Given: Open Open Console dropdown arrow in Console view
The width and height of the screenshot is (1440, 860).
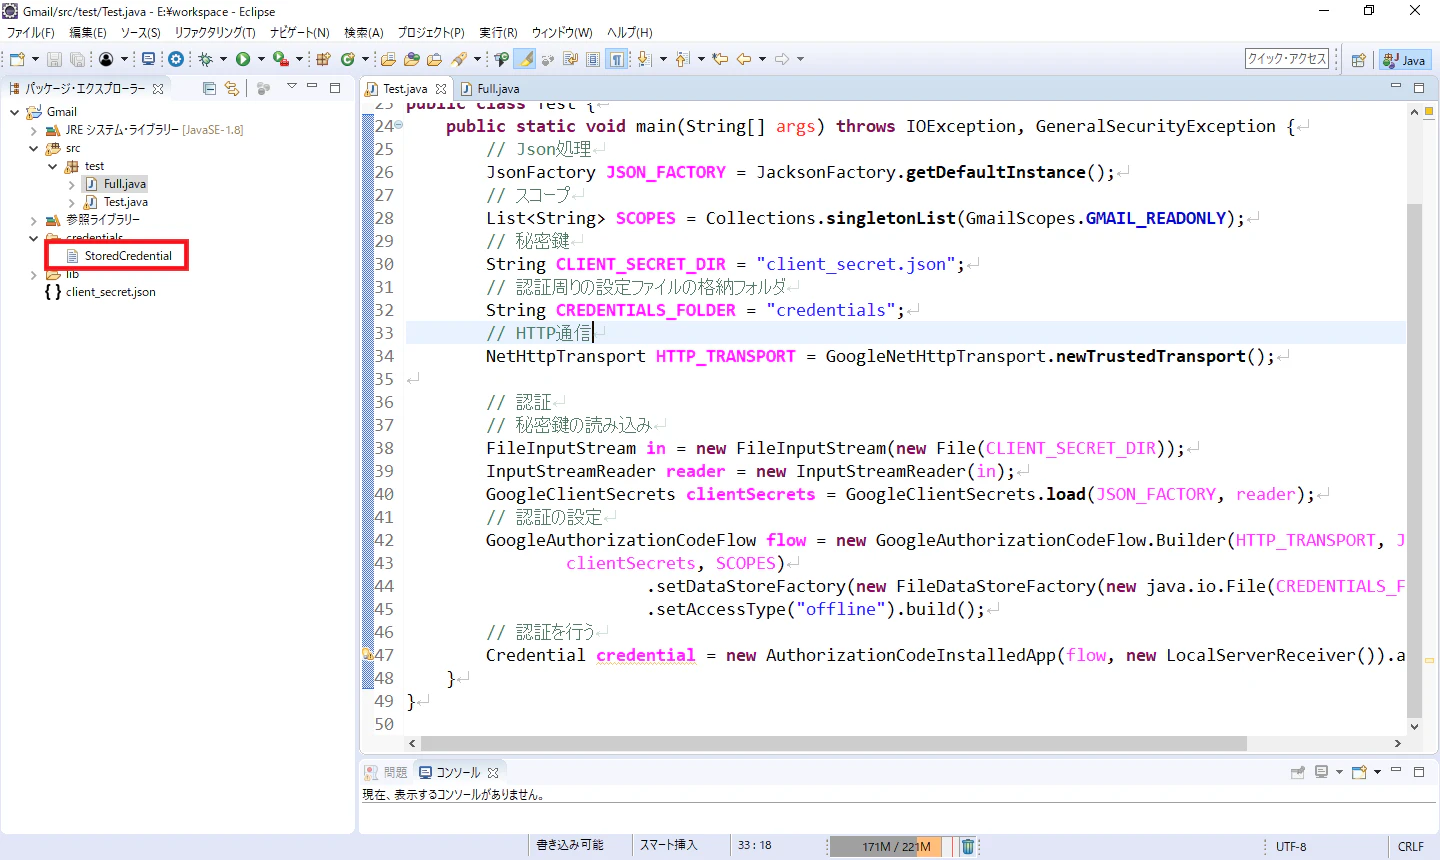Looking at the screenshot, I should tap(1377, 772).
